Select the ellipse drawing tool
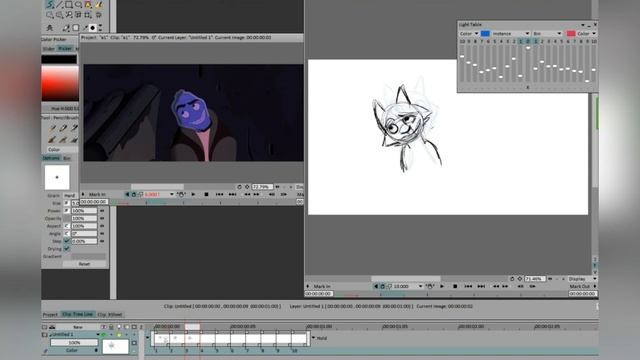Screen dimensions: 640x360 coord(78,5)
